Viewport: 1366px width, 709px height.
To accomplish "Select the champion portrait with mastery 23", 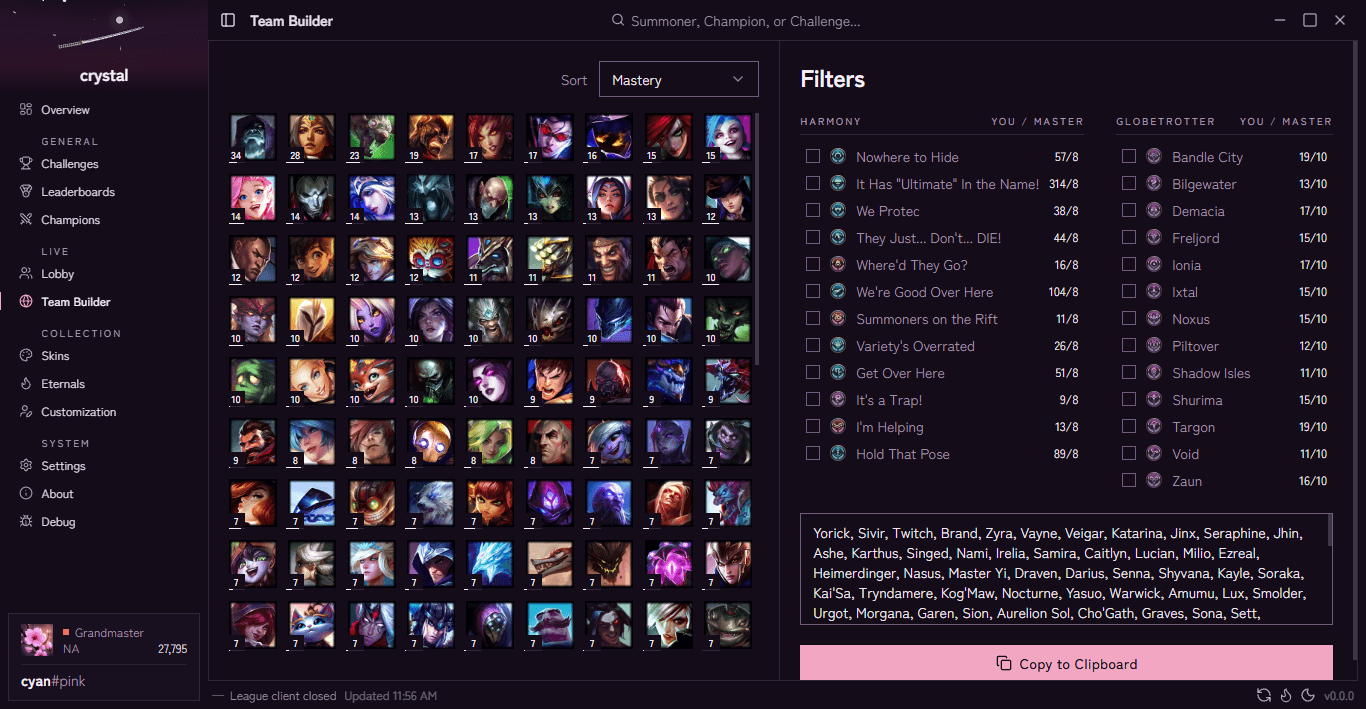I will point(371,137).
